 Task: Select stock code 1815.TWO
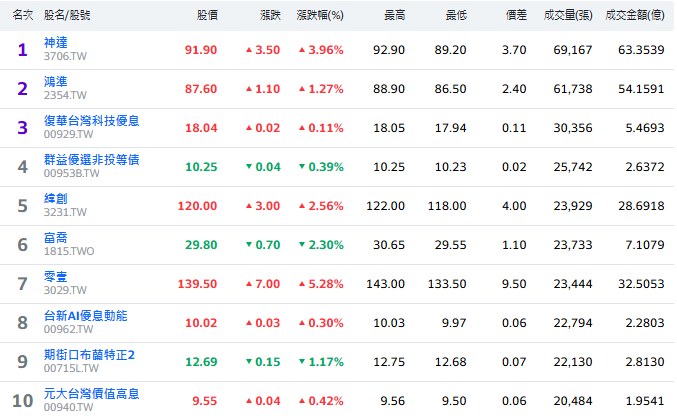[69, 251]
